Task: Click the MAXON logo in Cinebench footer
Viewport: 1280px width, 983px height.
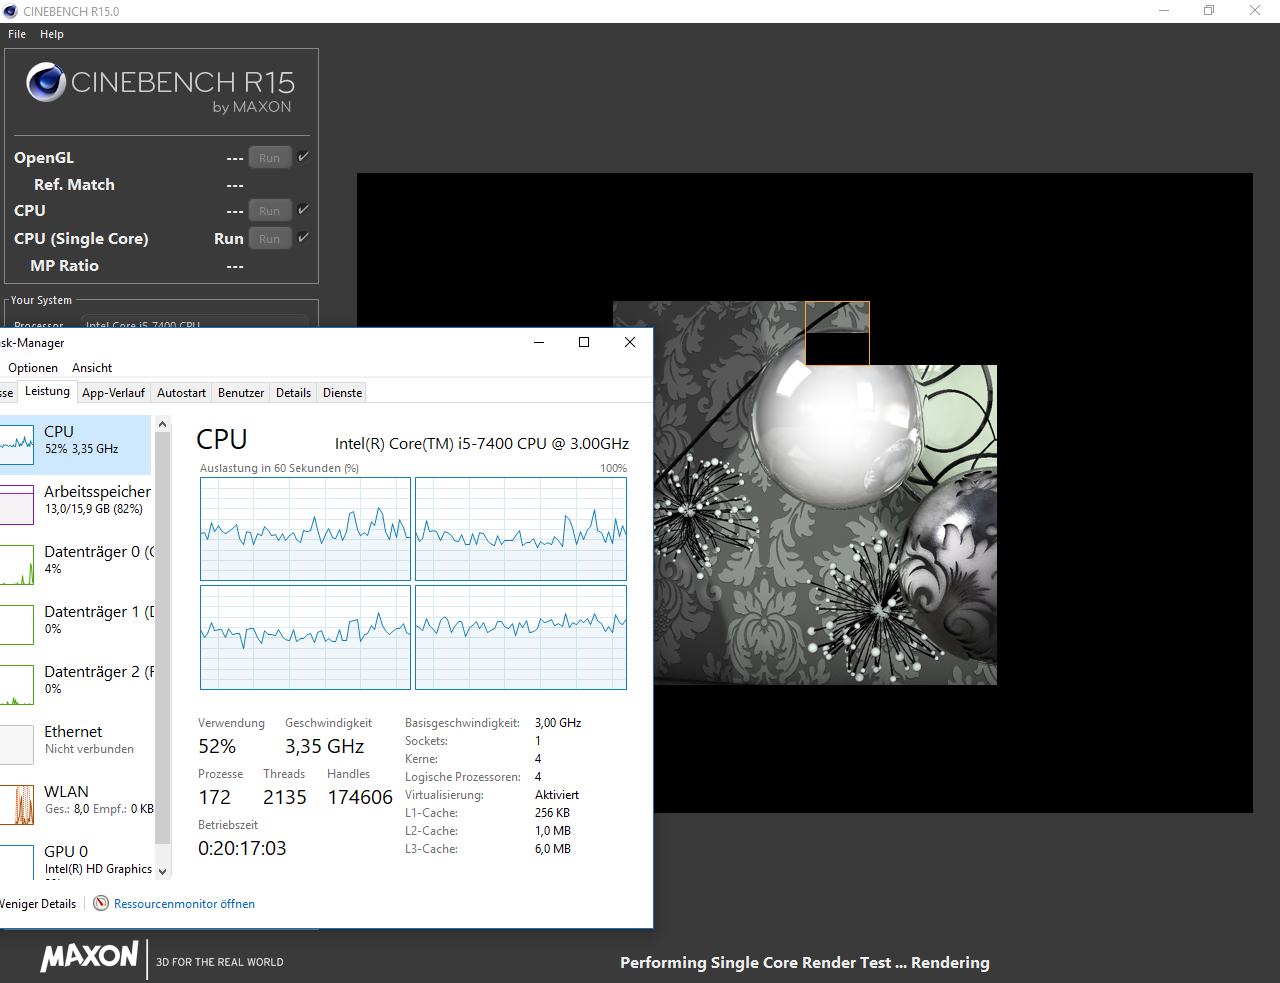Action: 89,956
